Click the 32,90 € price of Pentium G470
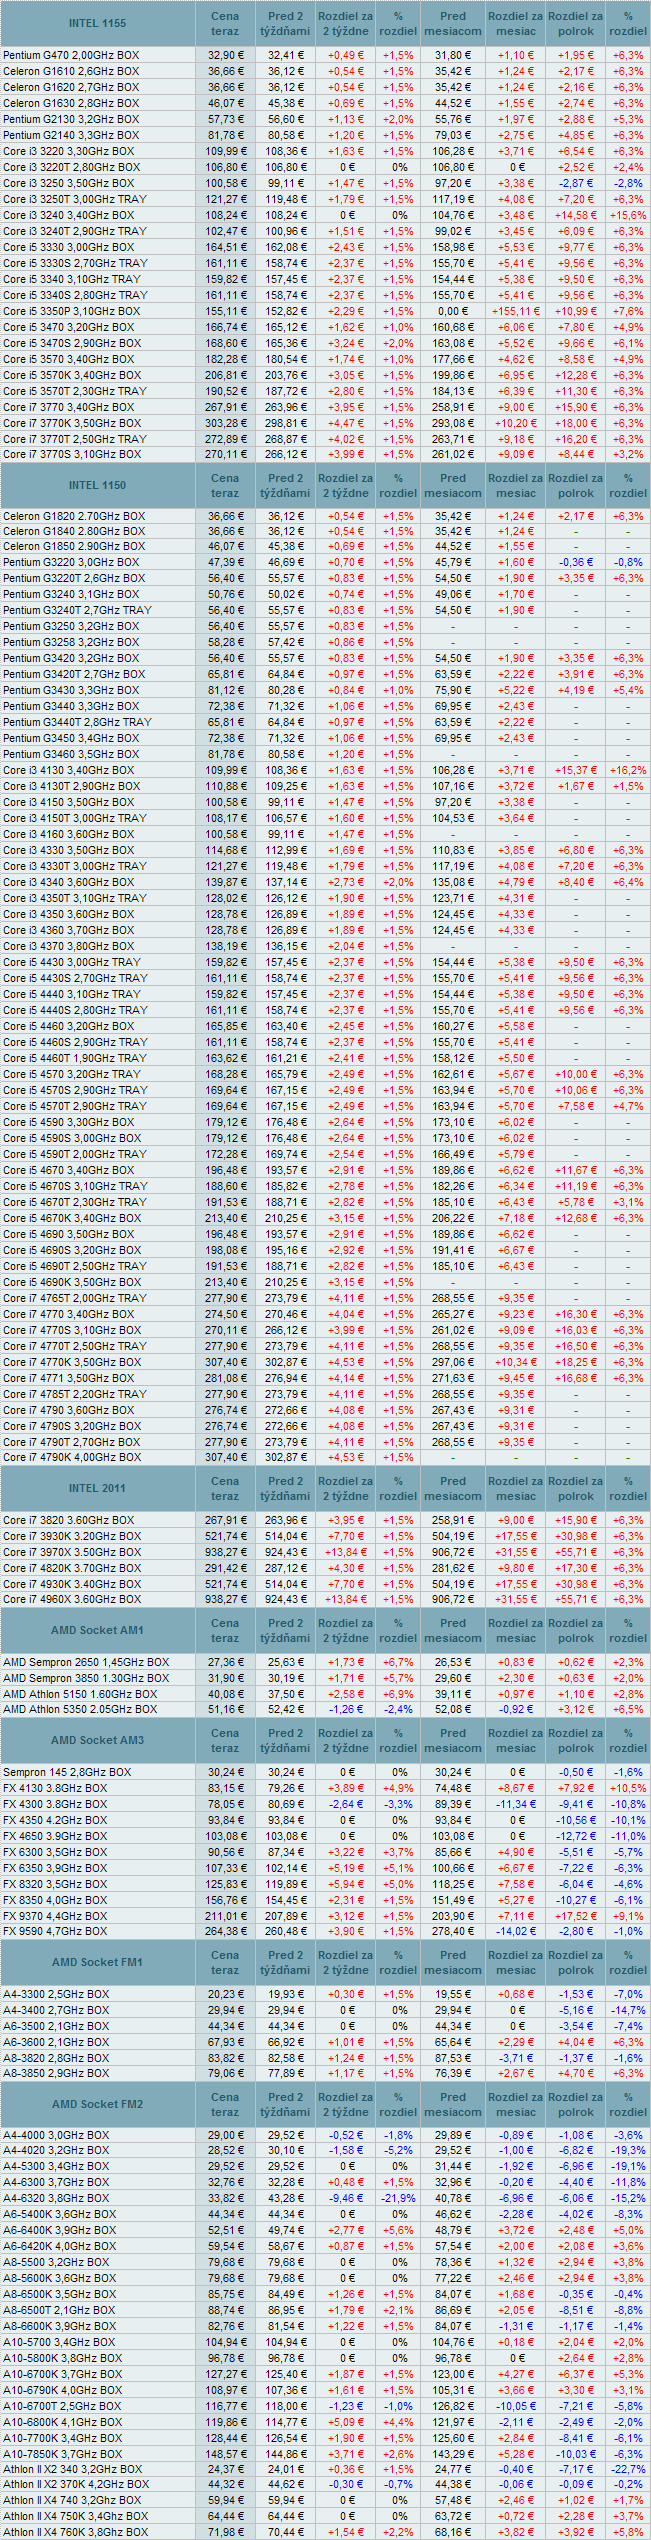 tap(225, 55)
